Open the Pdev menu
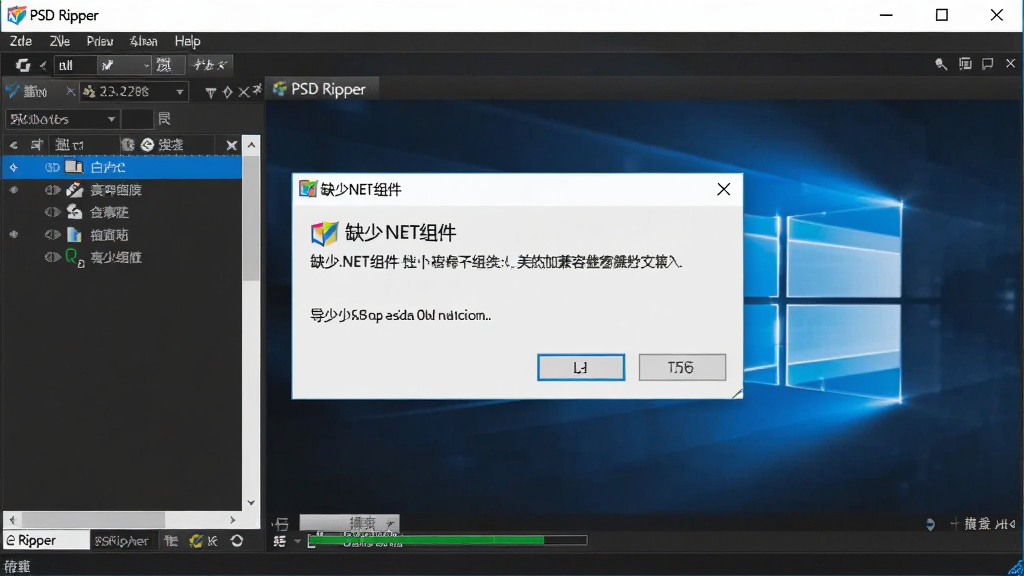Viewport: 1024px width, 576px height. (x=100, y=41)
